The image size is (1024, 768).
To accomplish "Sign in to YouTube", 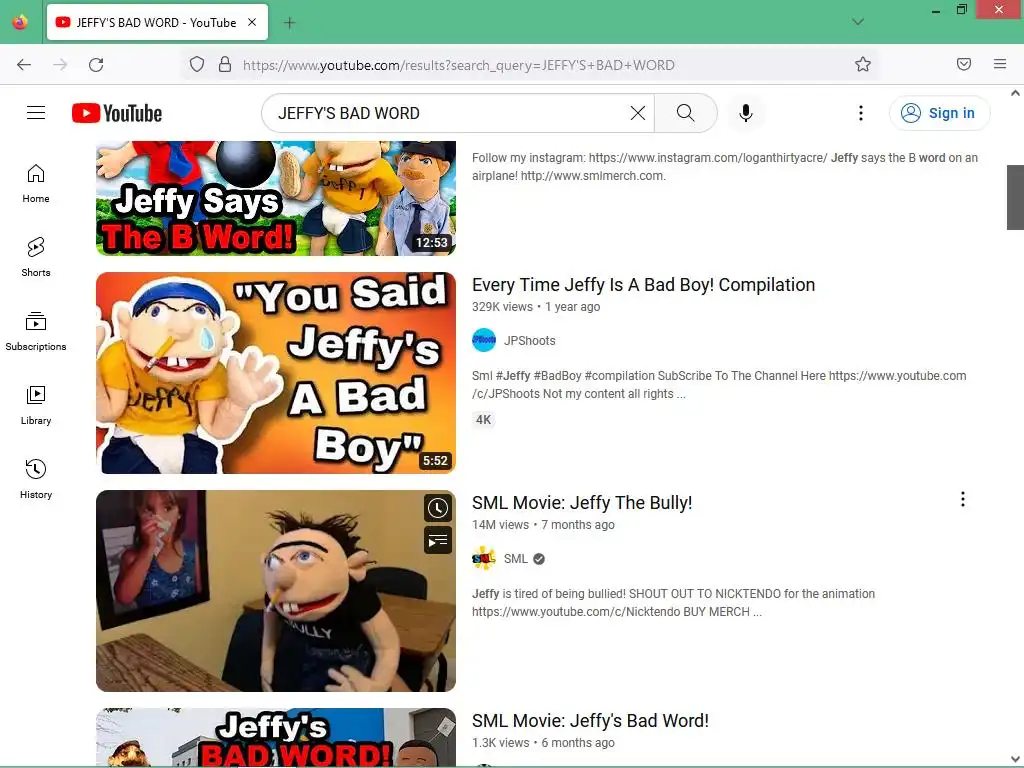I will (939, 113).
